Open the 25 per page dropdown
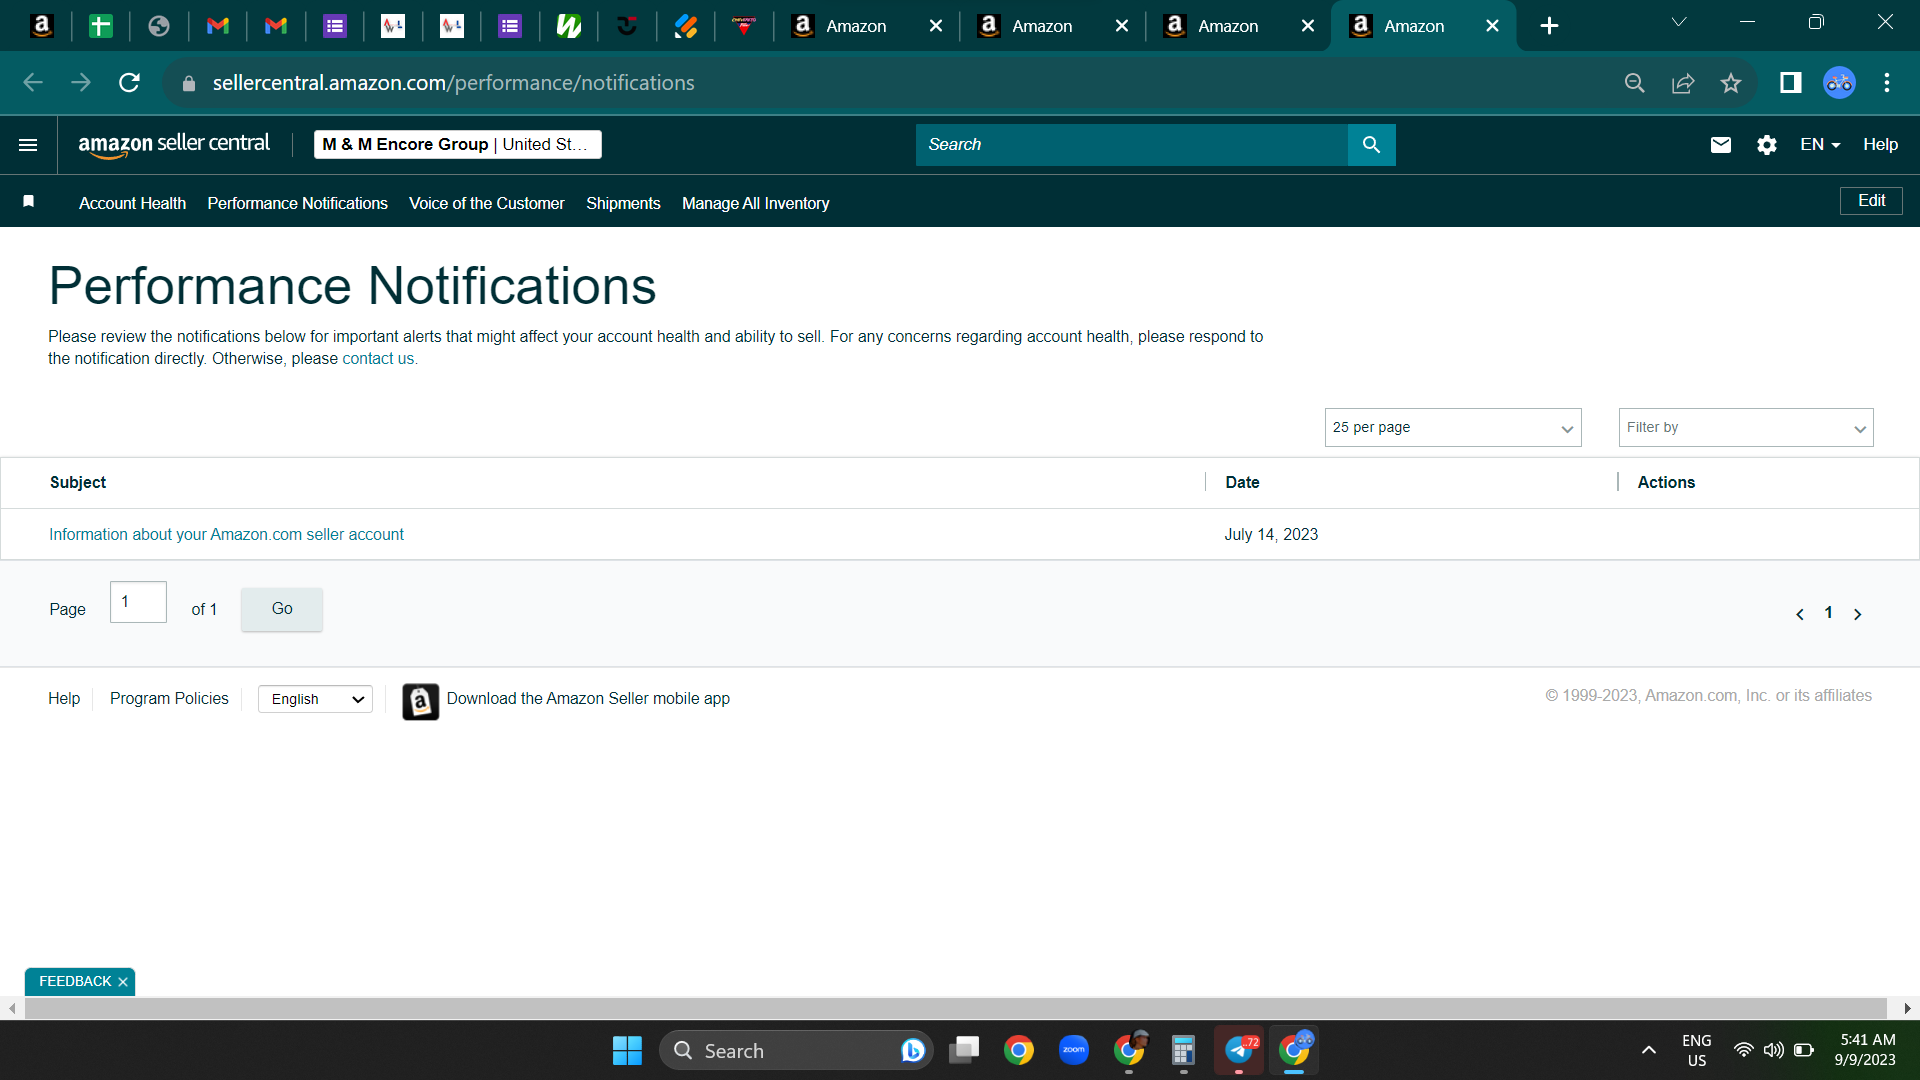This screenshot has width=1920, height=1080. pyautogui.click(x=1453, y=428)
